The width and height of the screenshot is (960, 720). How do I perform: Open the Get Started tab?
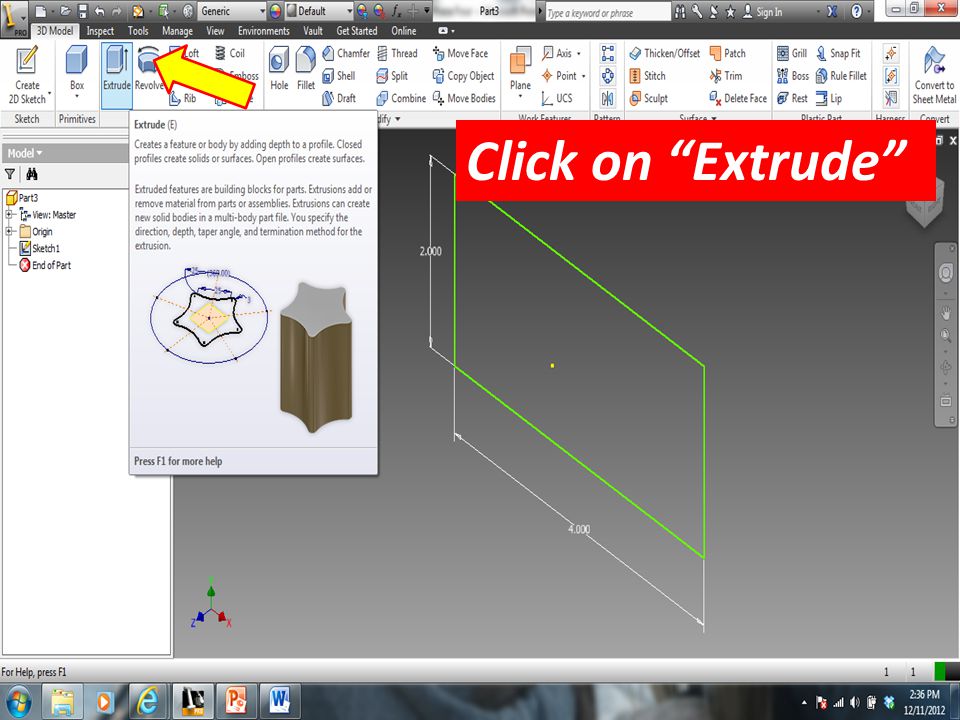tap(356, 31)
